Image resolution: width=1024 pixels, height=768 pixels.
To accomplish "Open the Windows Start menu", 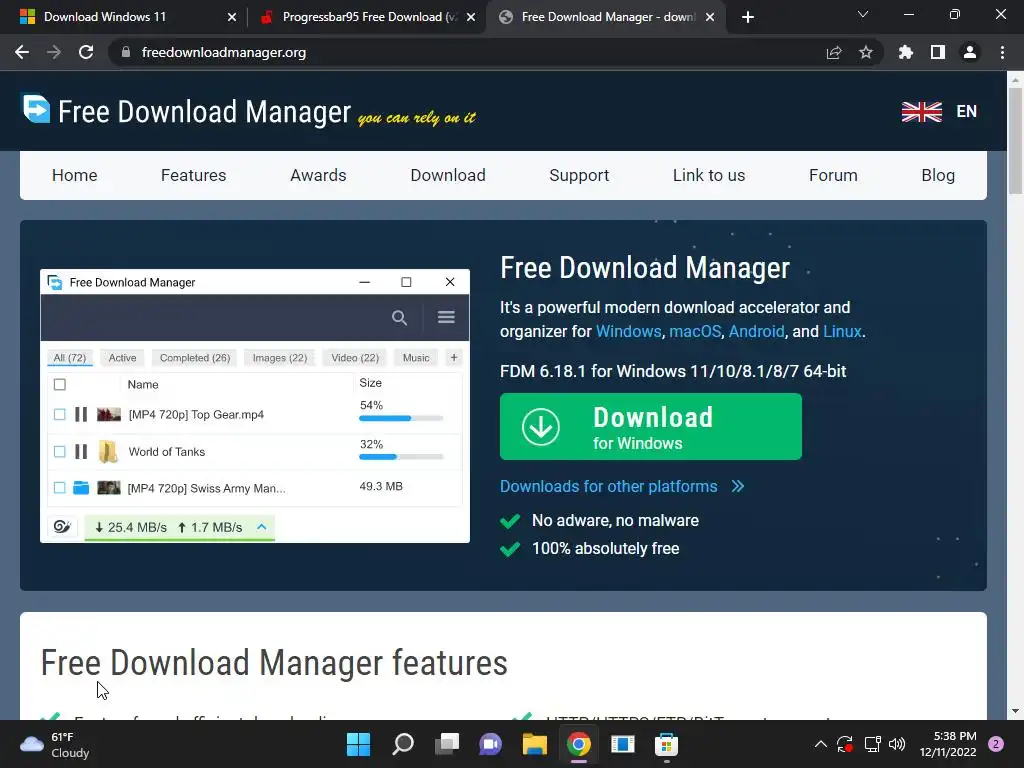I will [x=359, y=744].
